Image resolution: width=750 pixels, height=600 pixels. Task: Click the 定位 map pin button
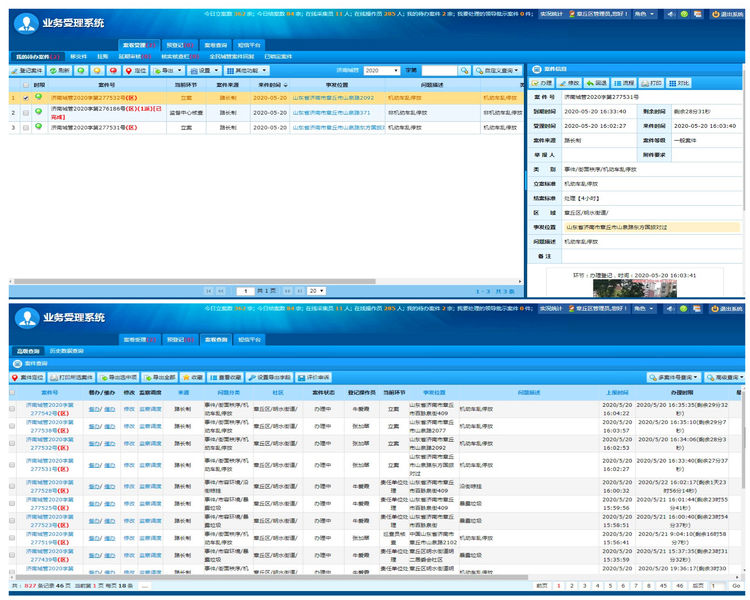pyautogui.click(x=135, y=71)
